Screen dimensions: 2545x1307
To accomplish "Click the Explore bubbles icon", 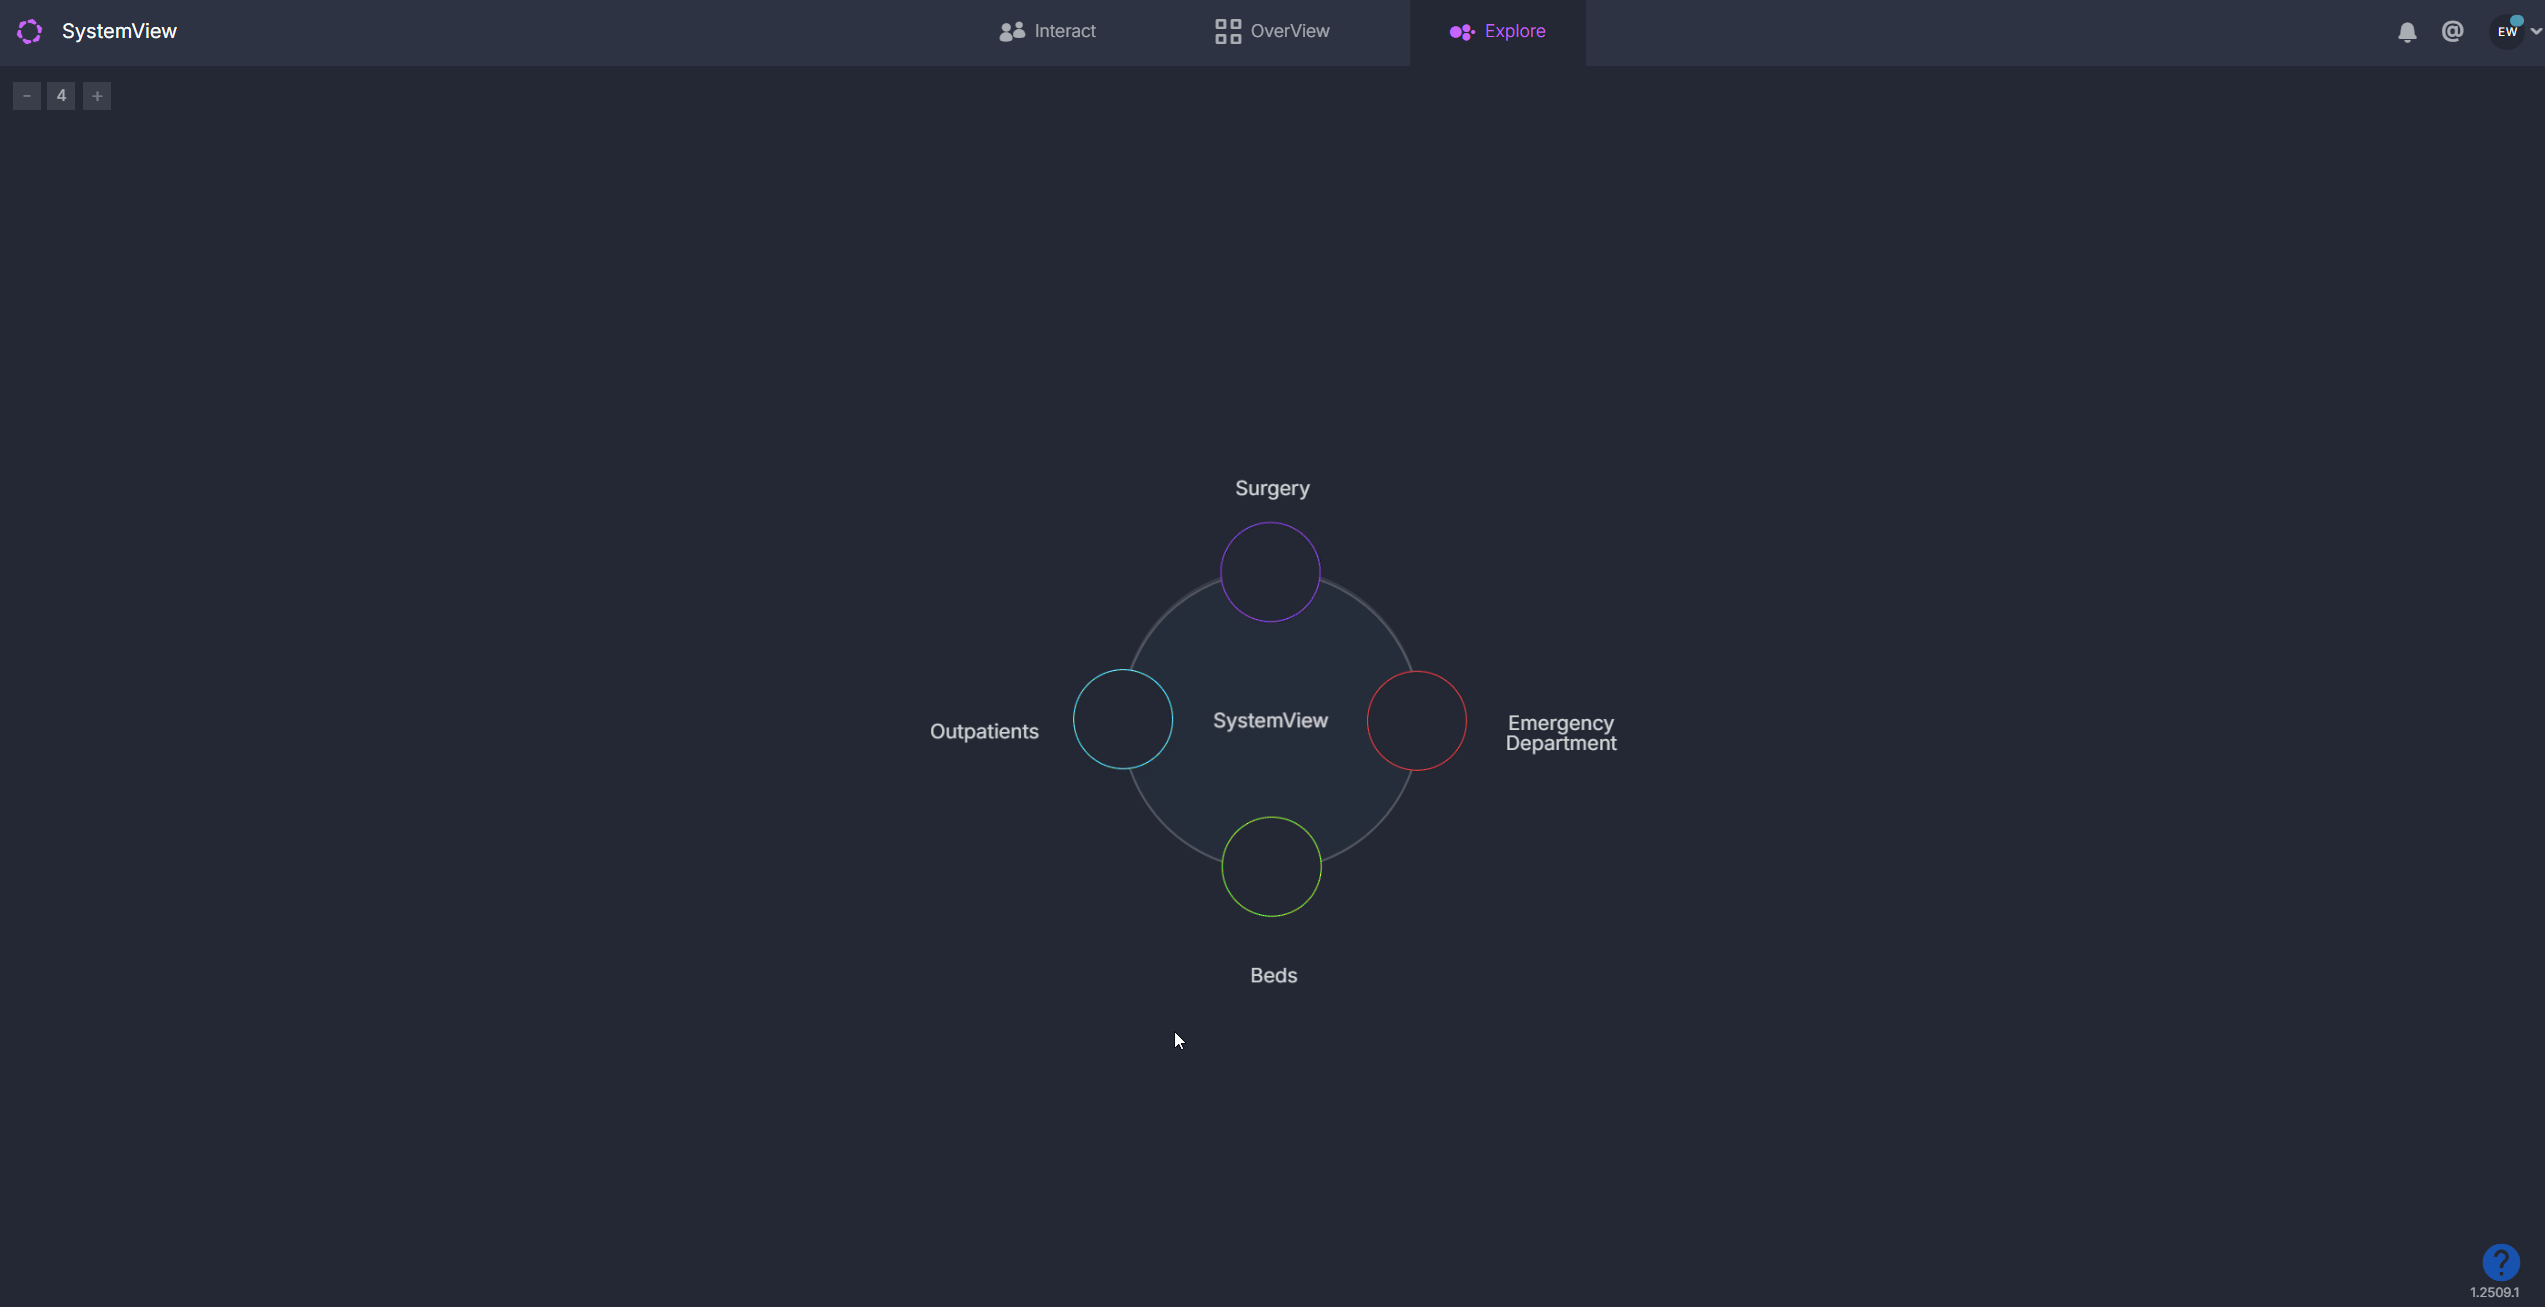I will click(1461, 32).
